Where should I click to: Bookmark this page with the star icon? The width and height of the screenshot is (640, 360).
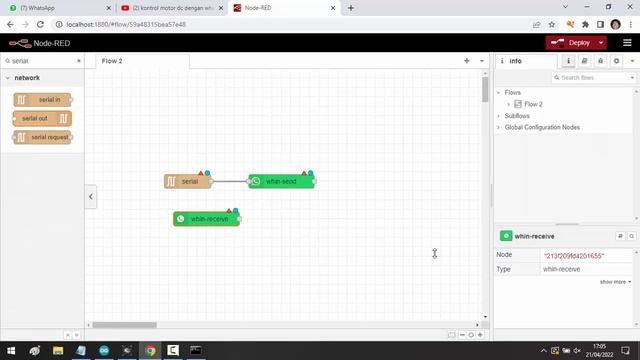pyautogui.click(x=552, y=24)
